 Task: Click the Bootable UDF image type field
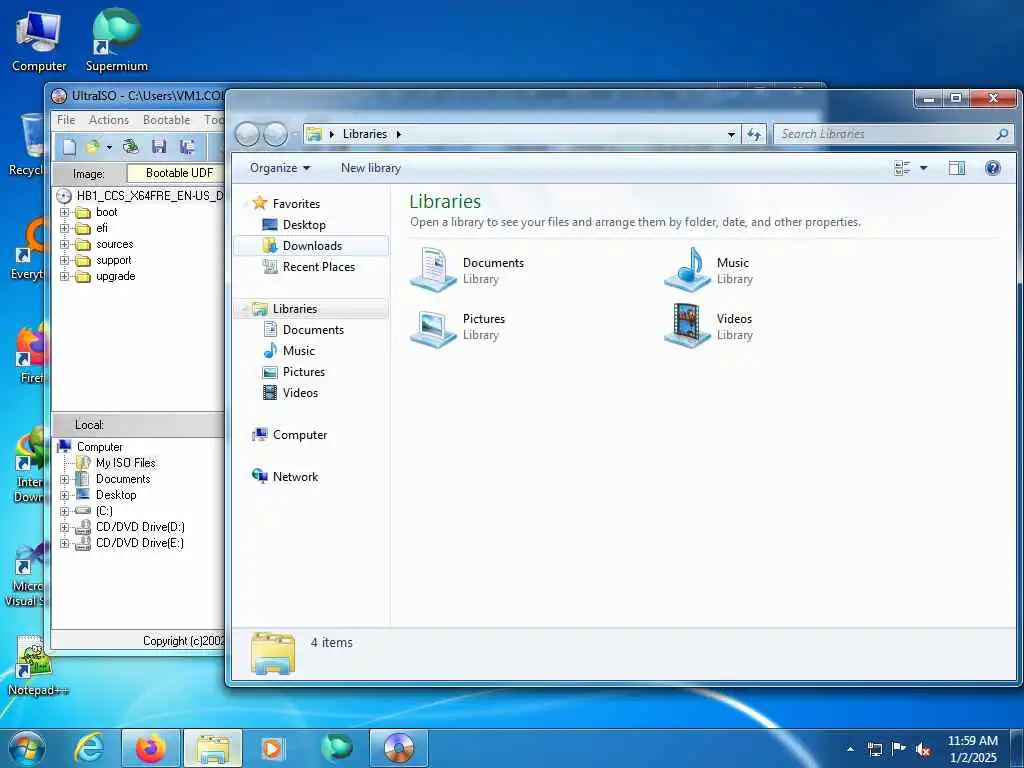(175, 172)
